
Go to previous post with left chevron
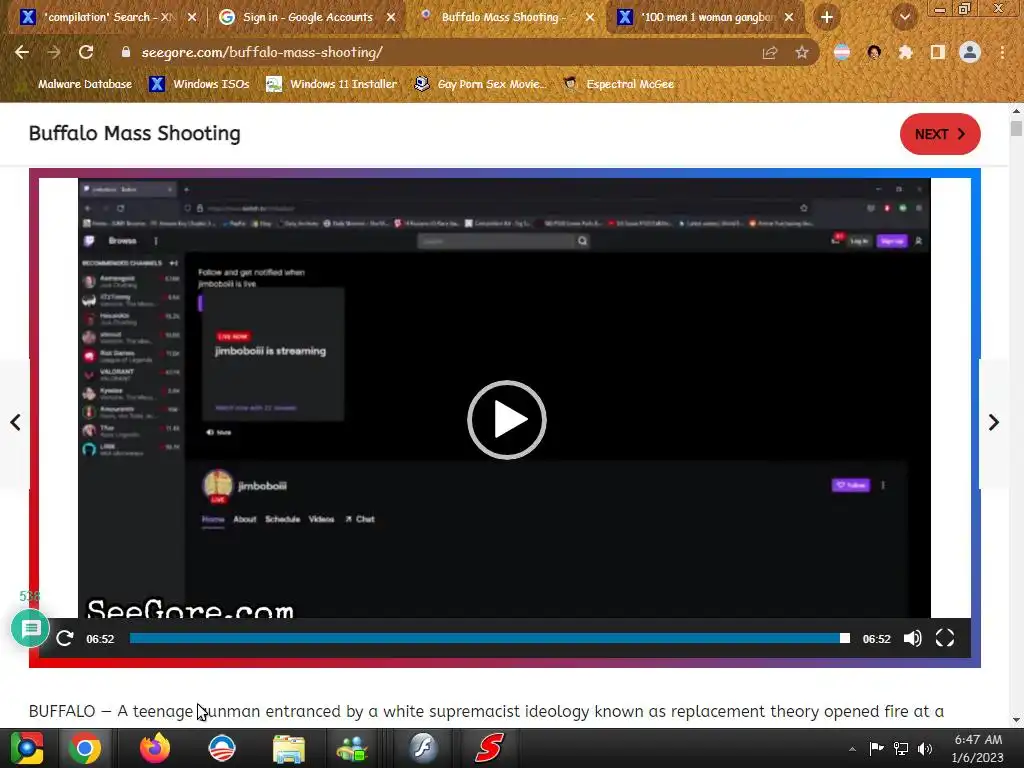(x=16, y=423)
